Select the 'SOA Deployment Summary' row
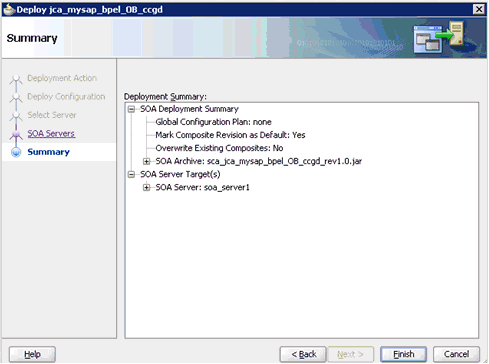This screenshot has height=364, width=489. pyautogui.click(x=189, y=109)
